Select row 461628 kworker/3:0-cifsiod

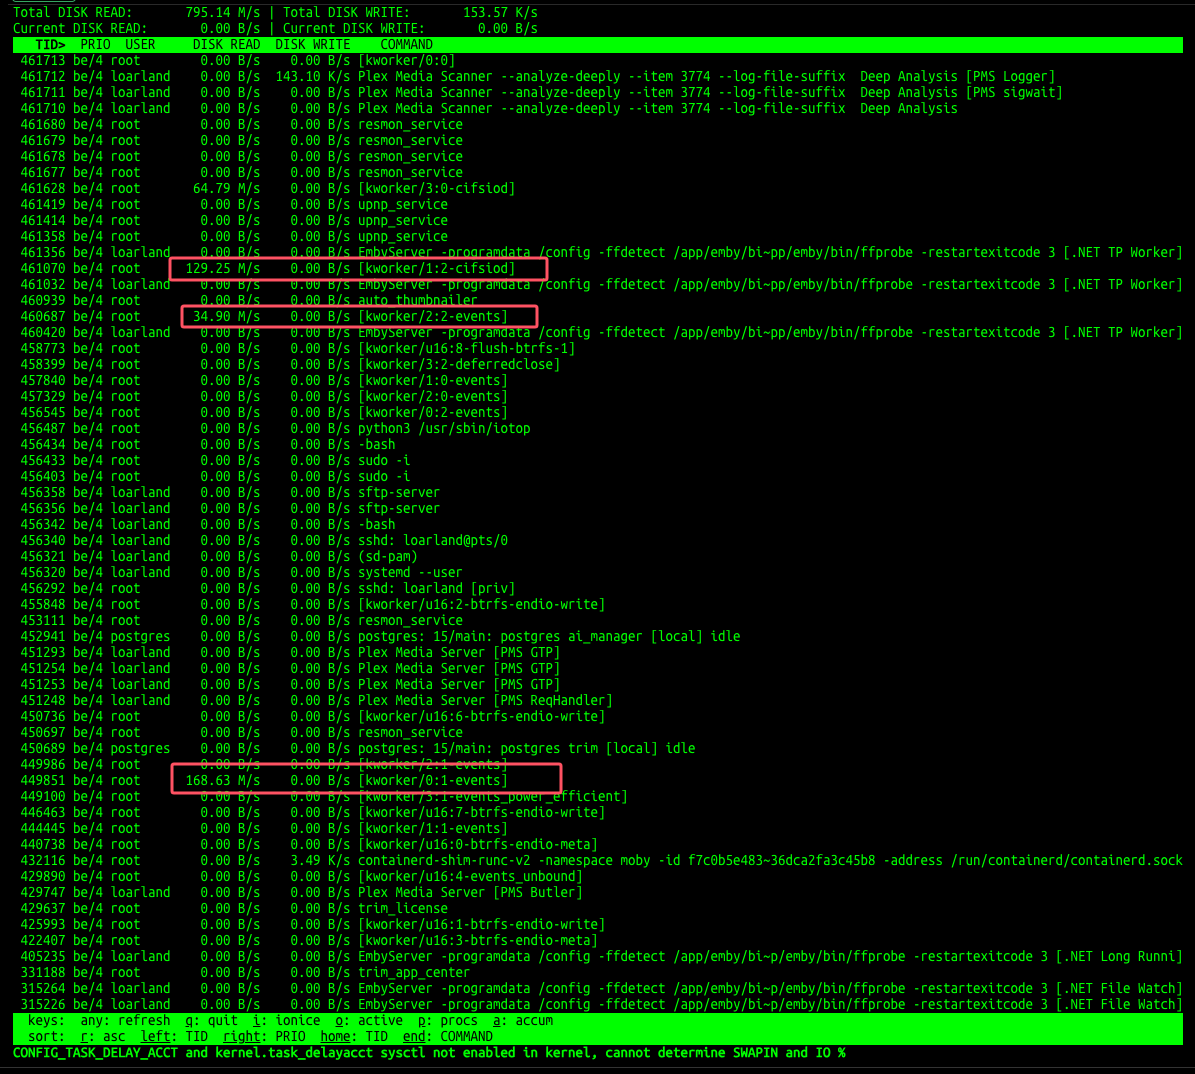tap(598, 189)
